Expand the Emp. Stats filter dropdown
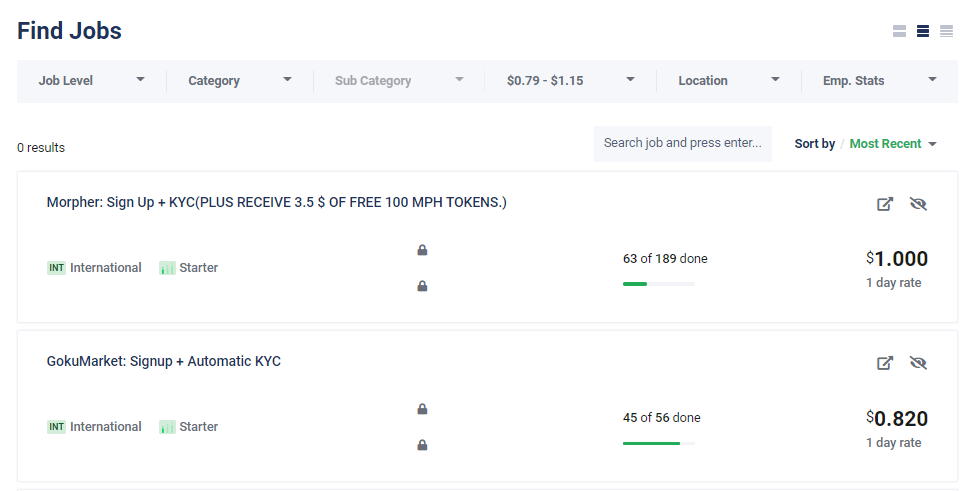 click(x=878, y=80)
